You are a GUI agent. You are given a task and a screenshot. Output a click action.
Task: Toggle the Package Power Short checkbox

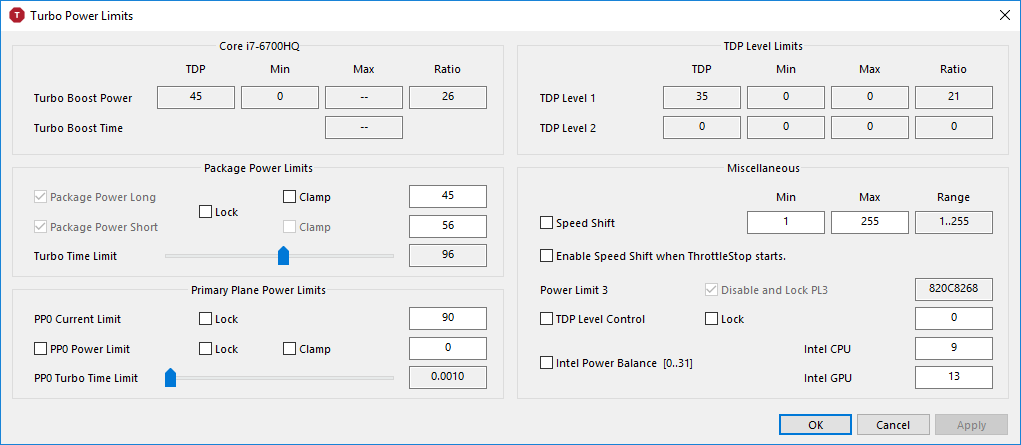coord(40,227)
